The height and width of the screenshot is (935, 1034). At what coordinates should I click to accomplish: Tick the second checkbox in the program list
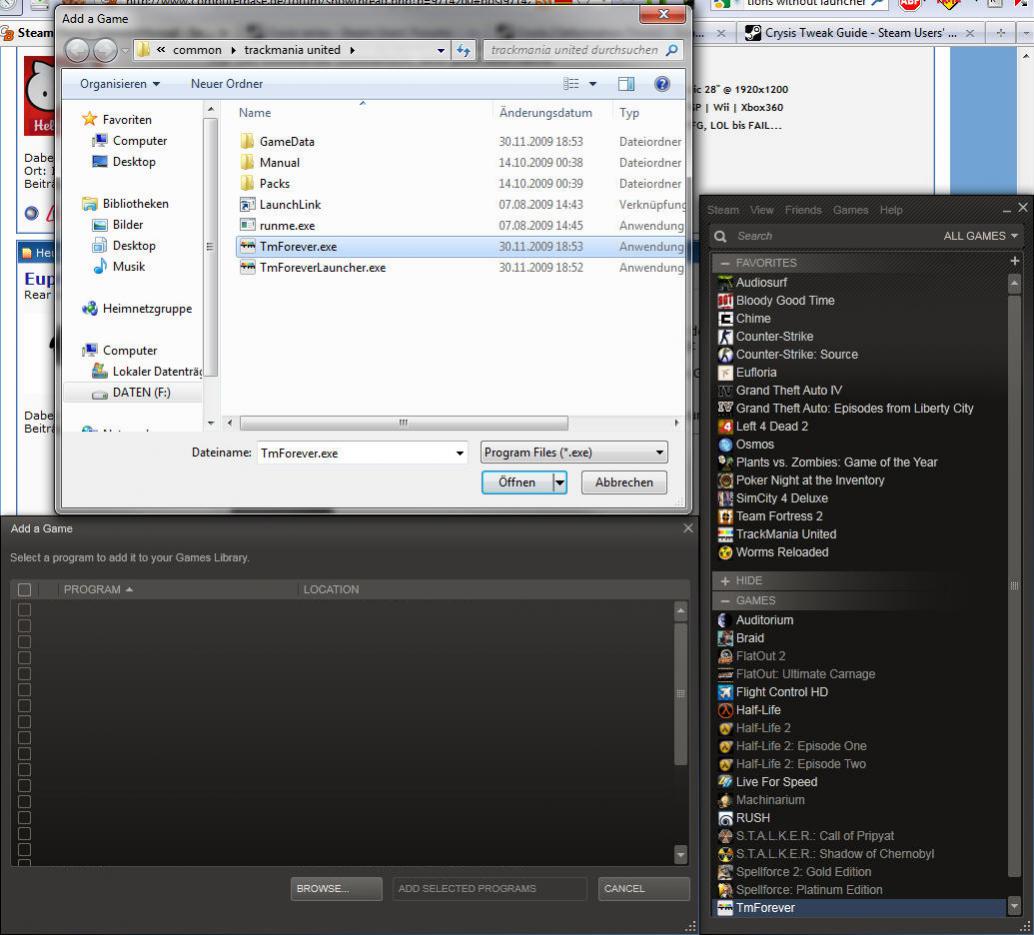pyautogui.click(x=24, y=626)
